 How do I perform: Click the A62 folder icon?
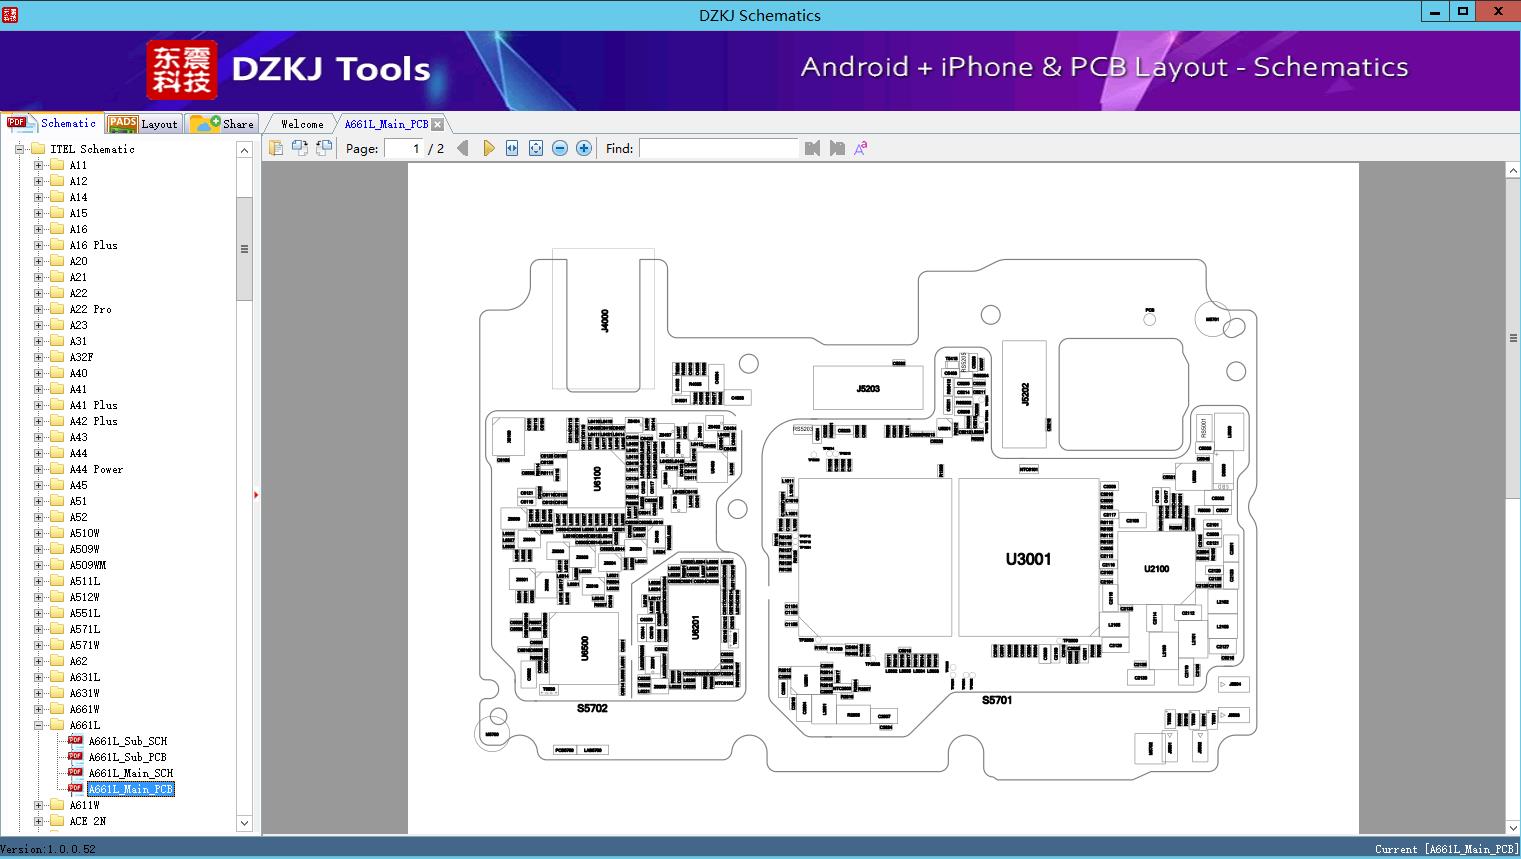[x=57, y=661]
